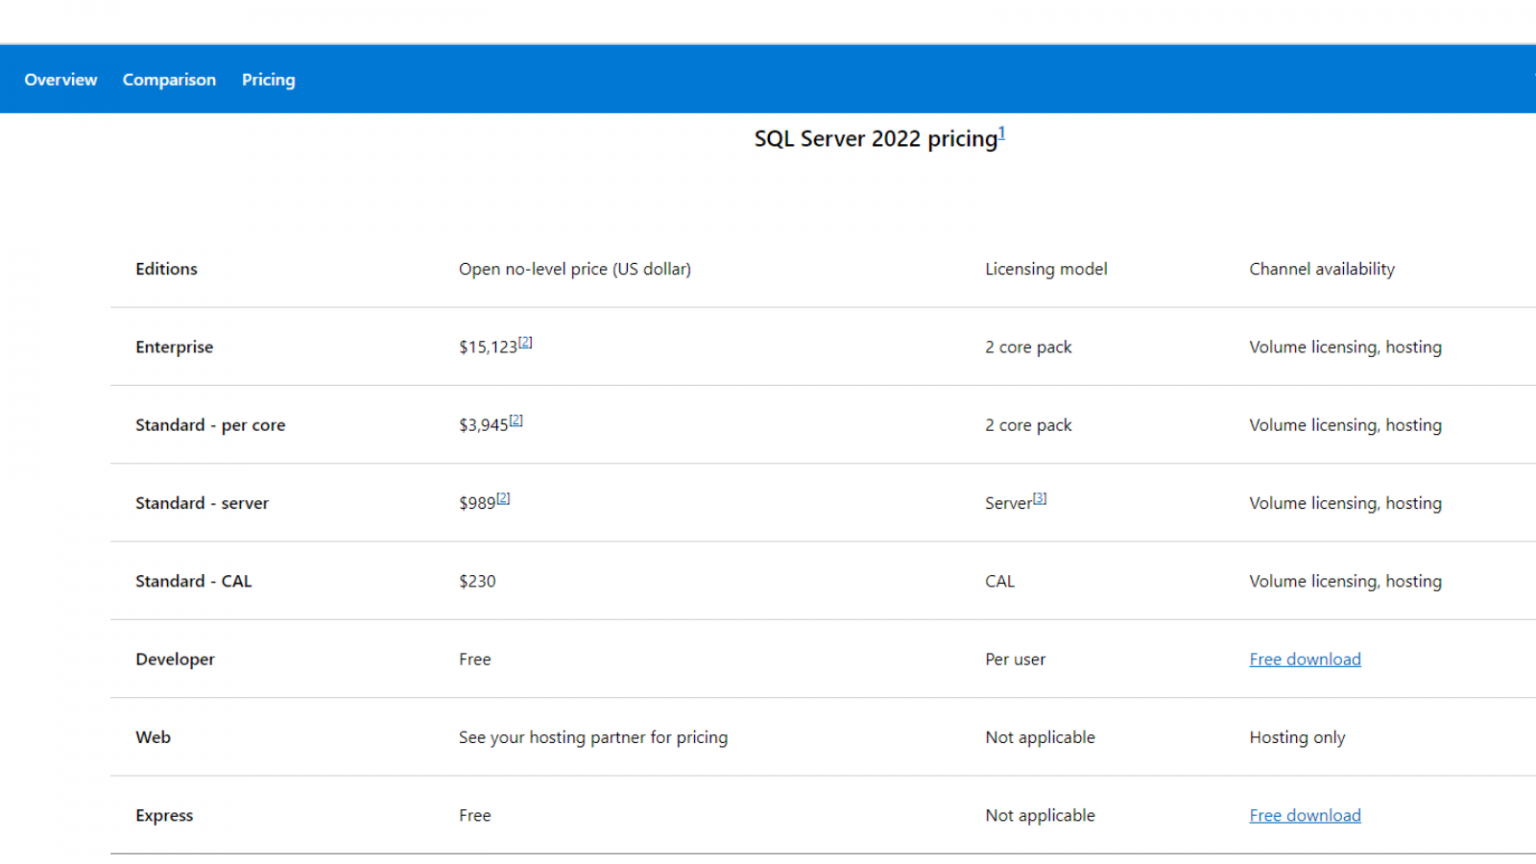Select the Pricing tab
The height and width of the screenshot is (864, 1536).
pyautogui.click(x=268, y=79)
